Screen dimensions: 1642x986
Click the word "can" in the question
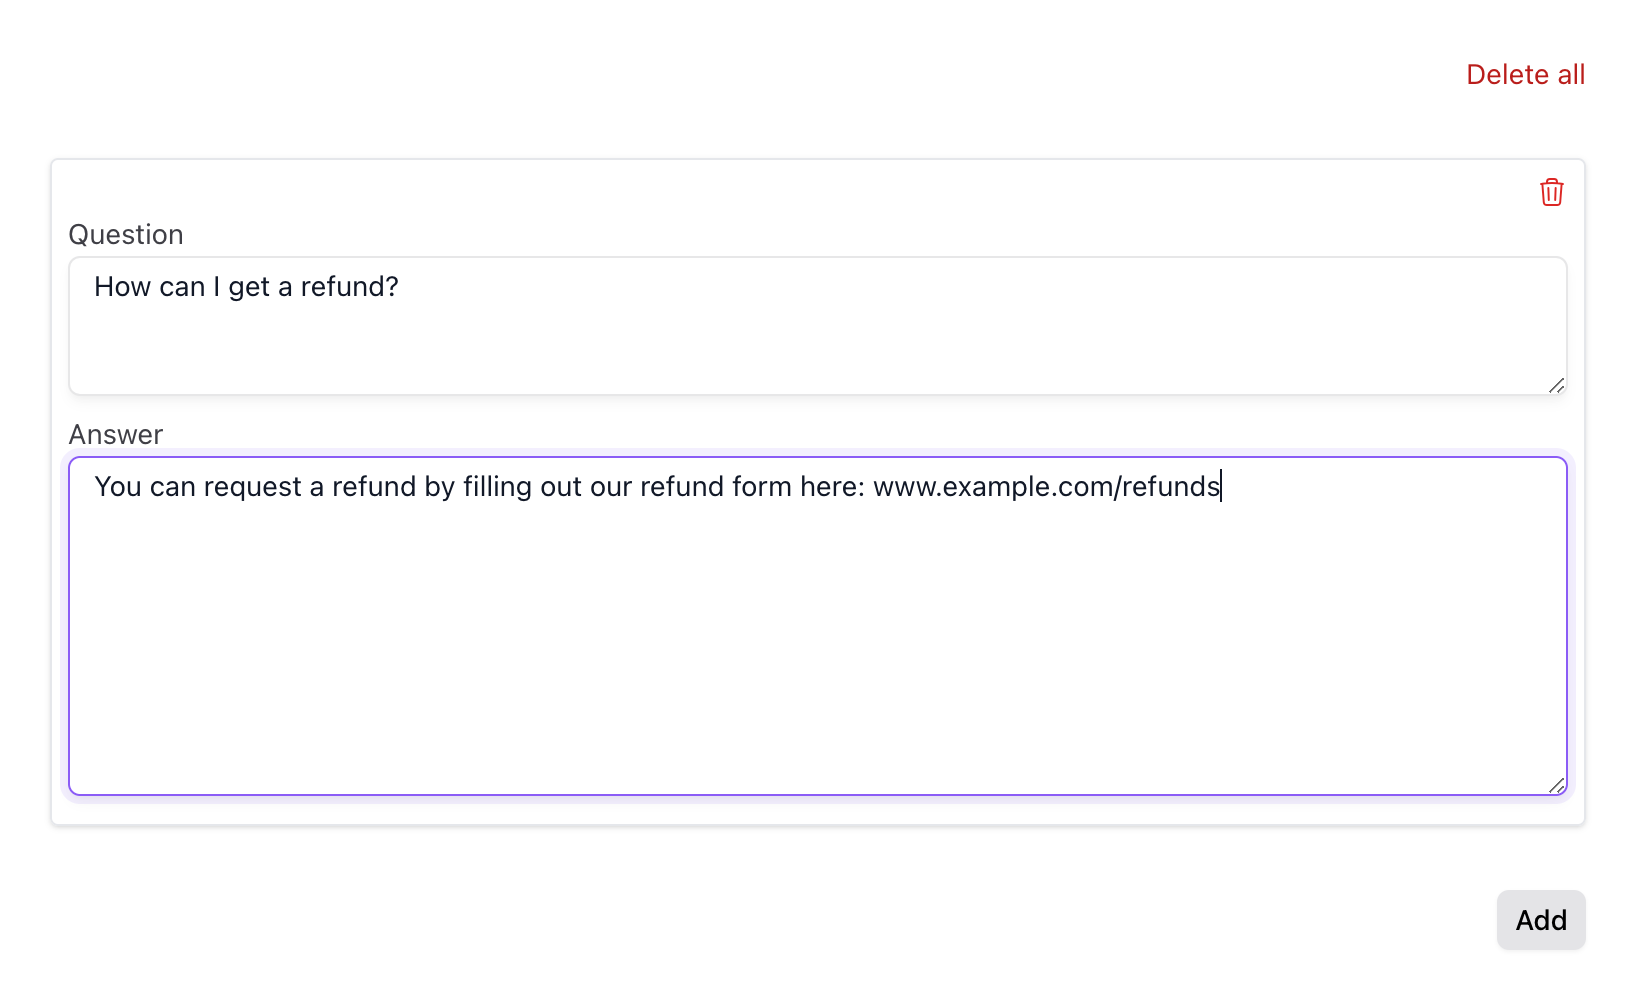[x=182, y=287]
